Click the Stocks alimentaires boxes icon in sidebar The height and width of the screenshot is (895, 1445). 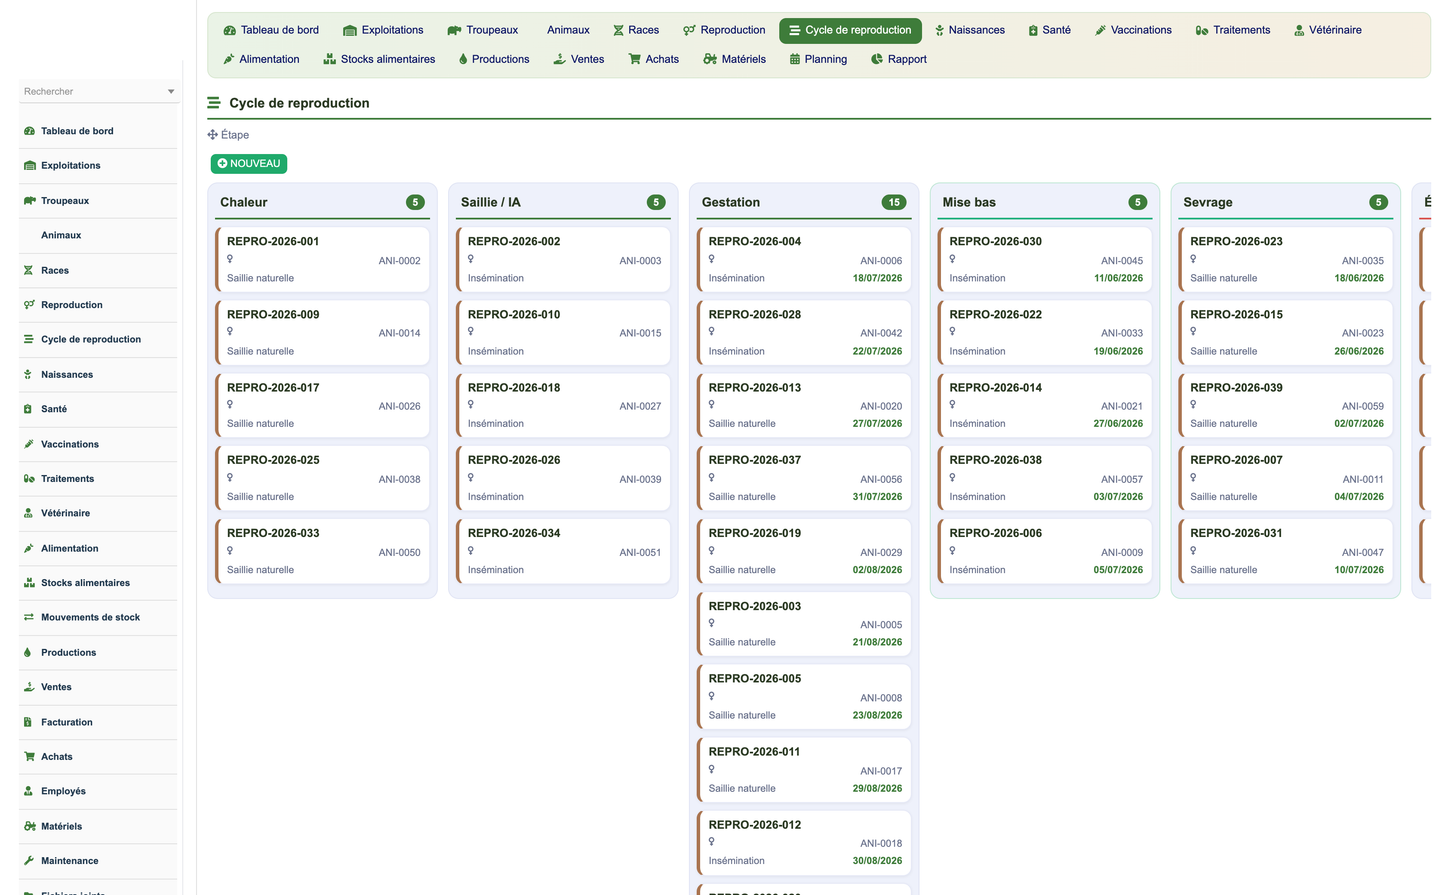pyautogui.click(x=29, y=583)
